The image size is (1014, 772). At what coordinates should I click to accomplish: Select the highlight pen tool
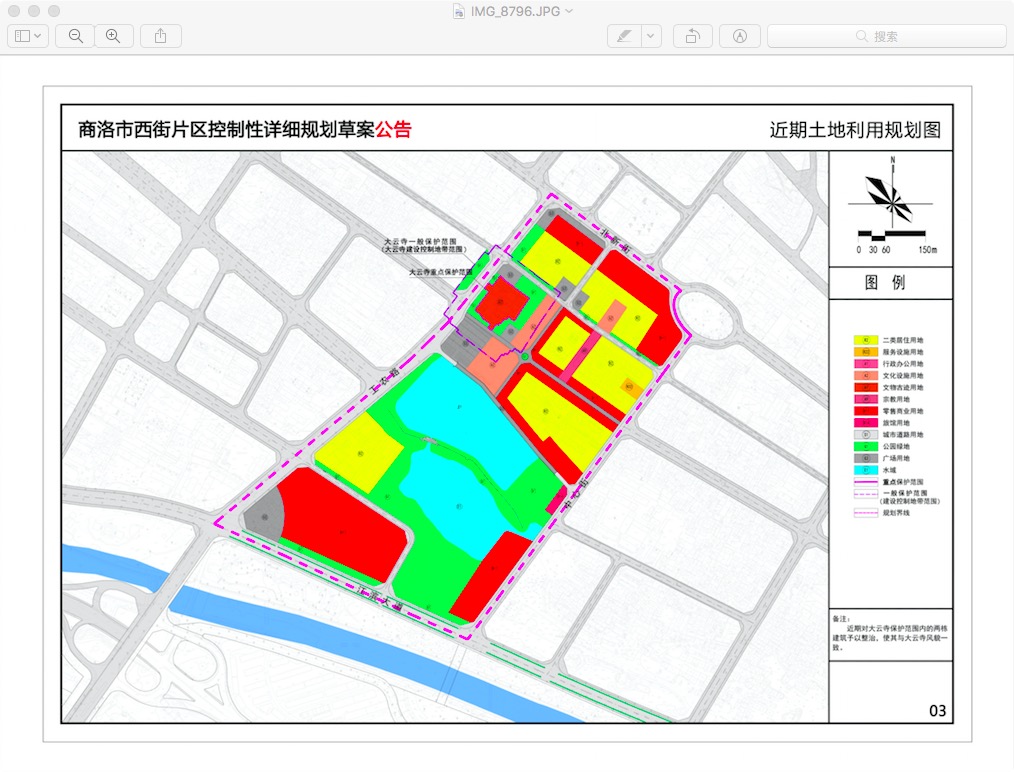[x=624, y=36]
